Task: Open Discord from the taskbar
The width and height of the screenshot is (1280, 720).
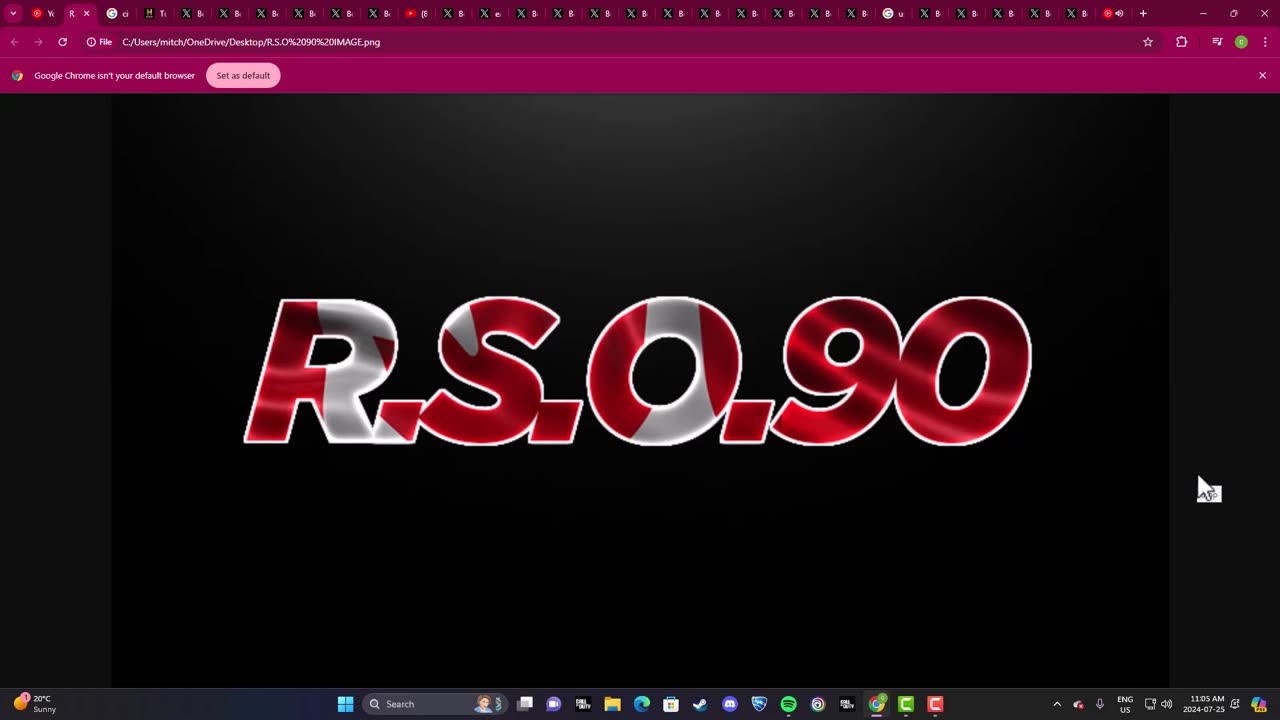Action: coord(730,704)
